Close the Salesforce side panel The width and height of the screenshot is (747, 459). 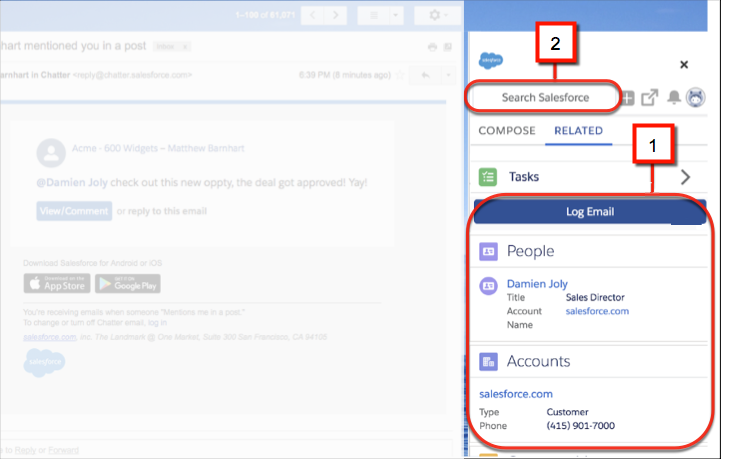coord(684,64)
